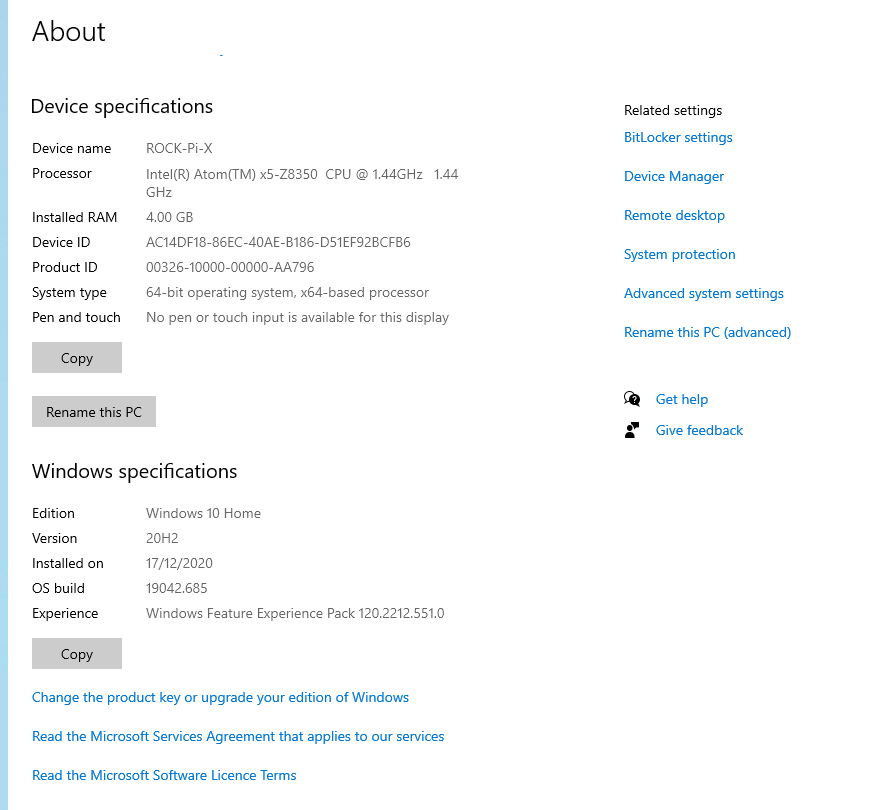Select the installed RAM value 4.00 GB

[170, 217]
